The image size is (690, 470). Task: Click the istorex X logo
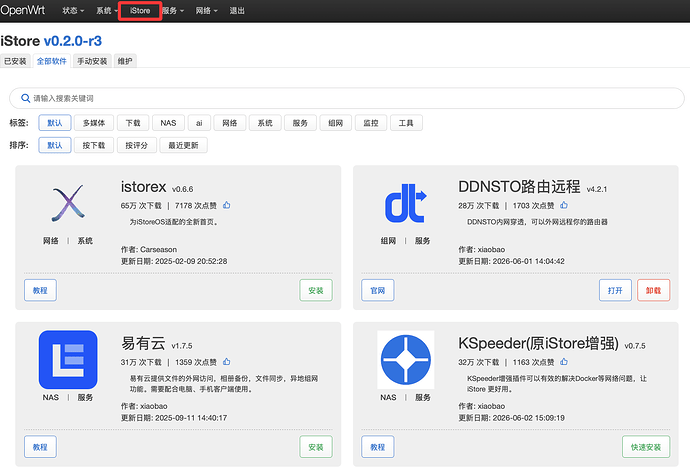pos(68,203)
